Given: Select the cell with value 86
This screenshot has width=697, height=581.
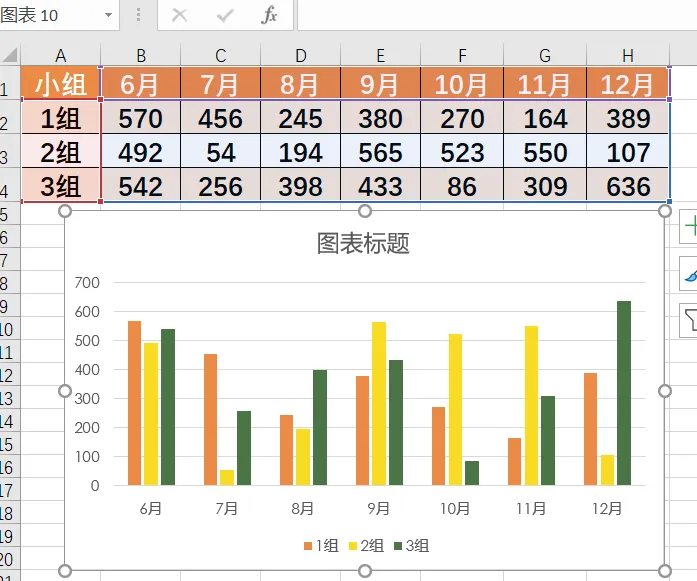Looking at the screenshot, I should click(x=462, y=185).
